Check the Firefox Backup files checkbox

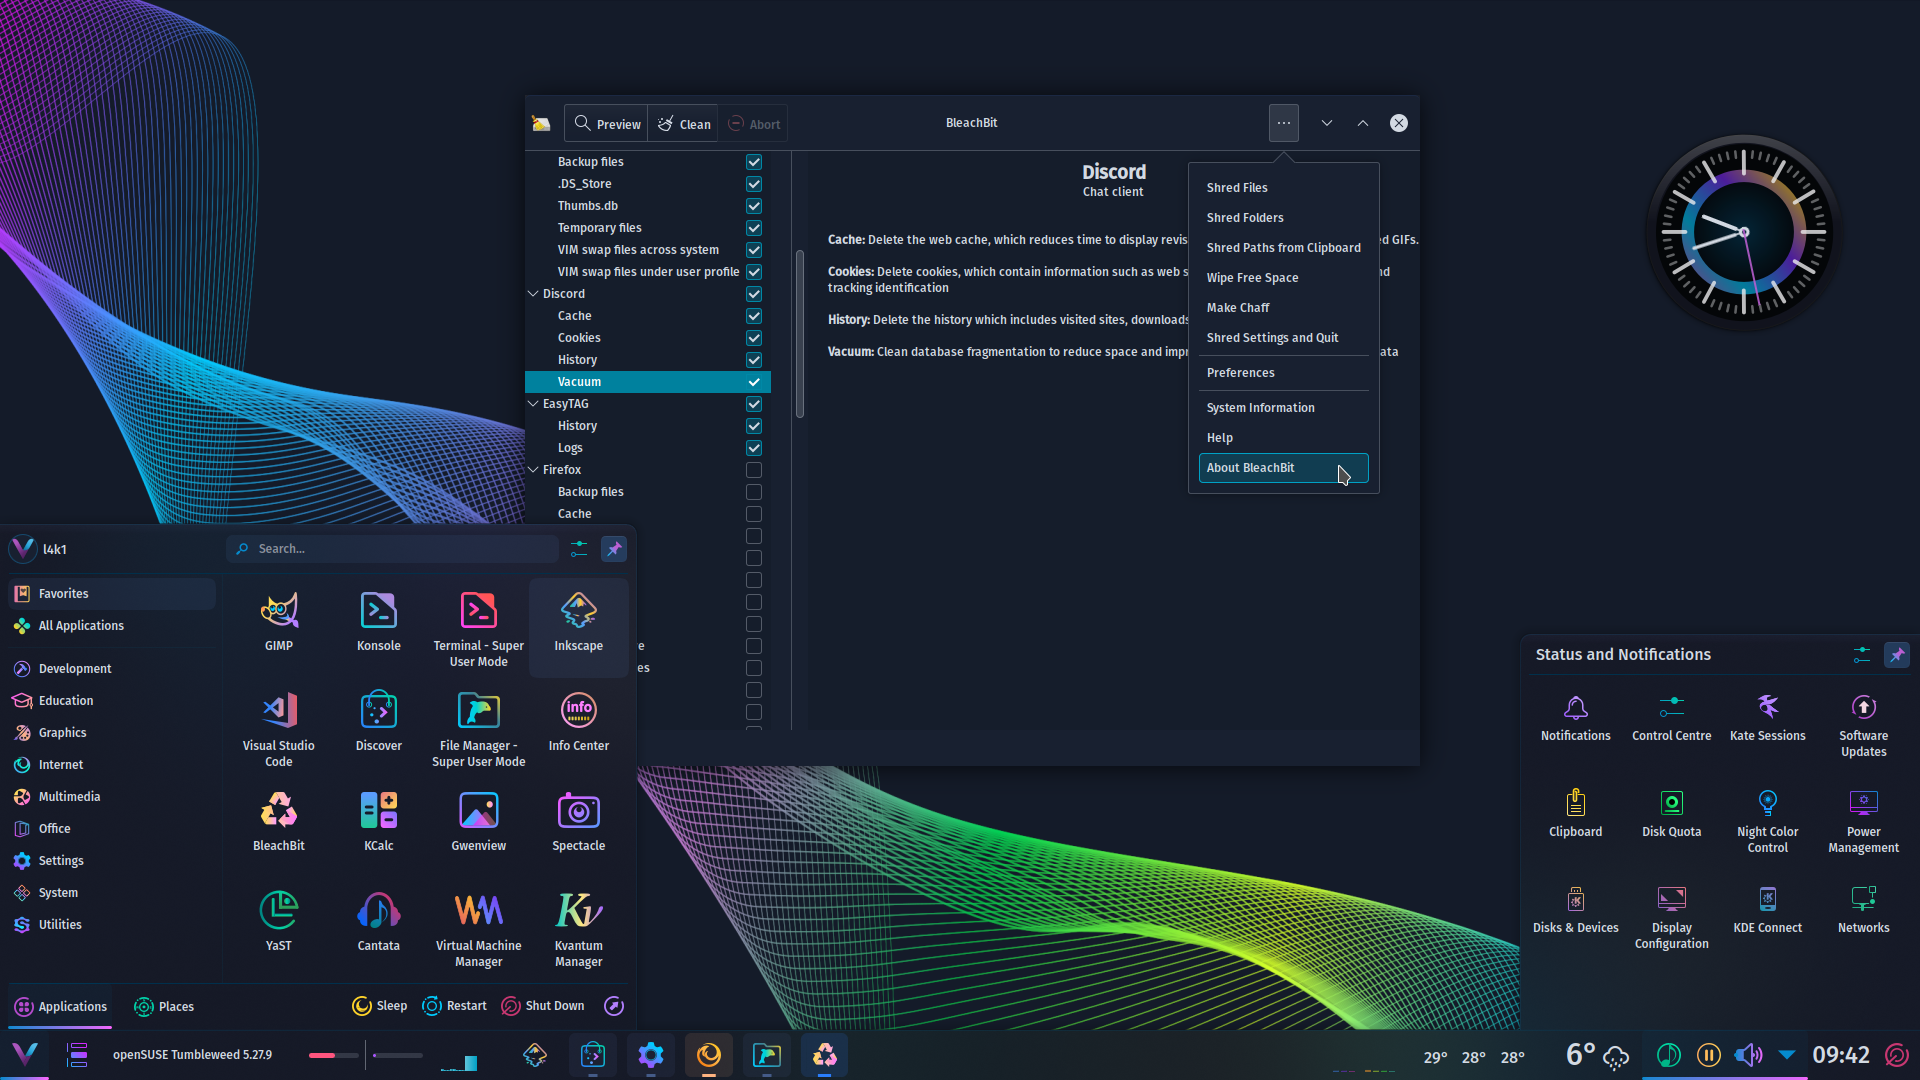[754, 492]
